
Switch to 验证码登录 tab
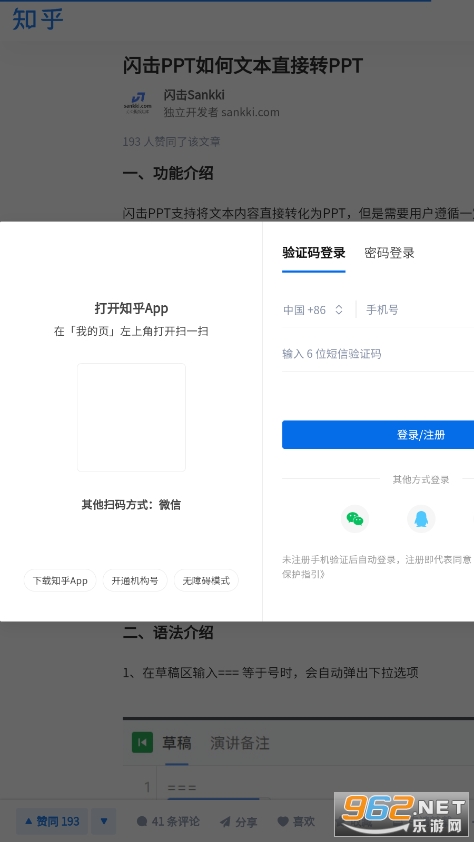(x=313, y=253)
